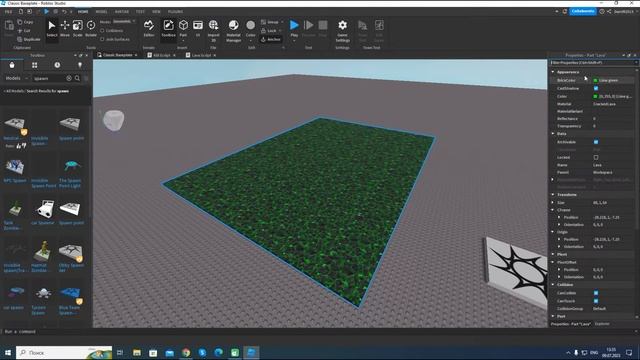
Task: Open Toolbox Inventory grid tab
Action: 35,65
